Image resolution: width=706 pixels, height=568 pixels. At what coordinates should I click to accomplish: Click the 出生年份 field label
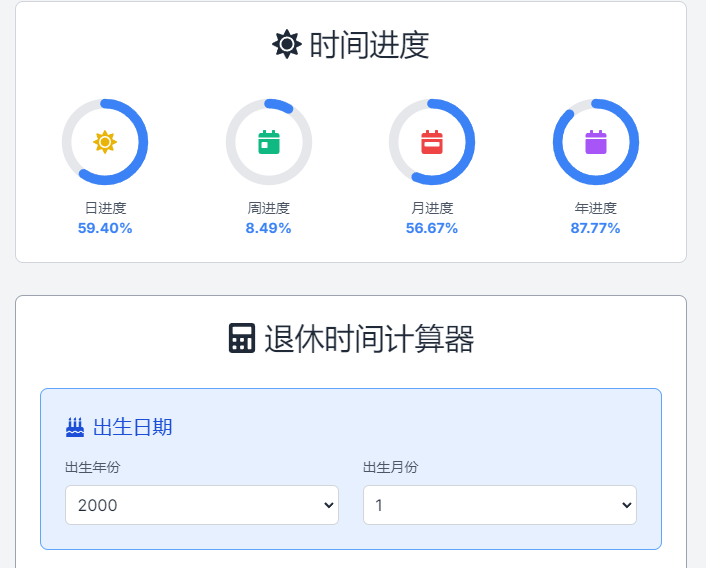[93, 467]
